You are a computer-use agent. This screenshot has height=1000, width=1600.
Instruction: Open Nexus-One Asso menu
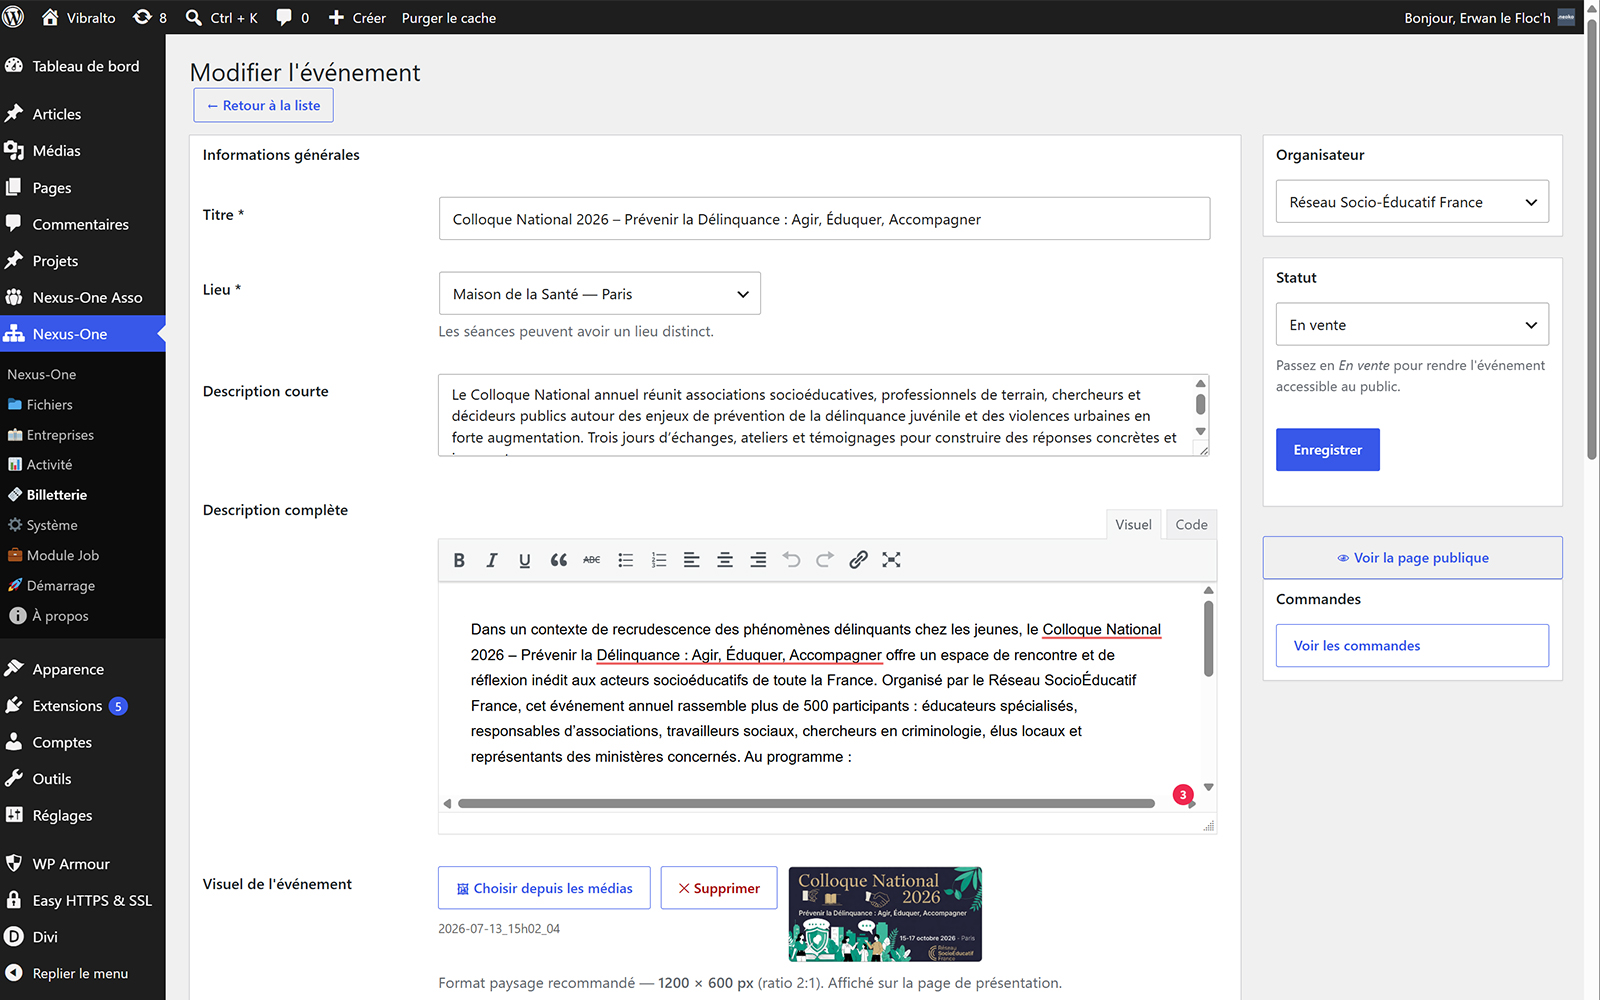(83, 297)
